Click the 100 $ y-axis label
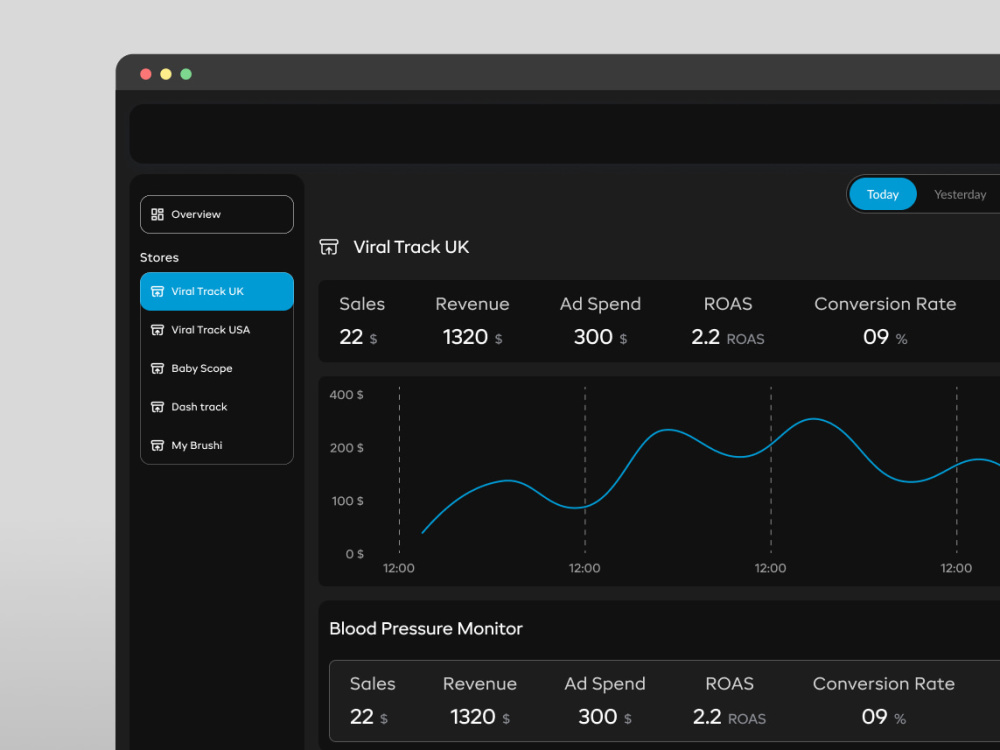The image size is (1000, 750). click(348, 501)
